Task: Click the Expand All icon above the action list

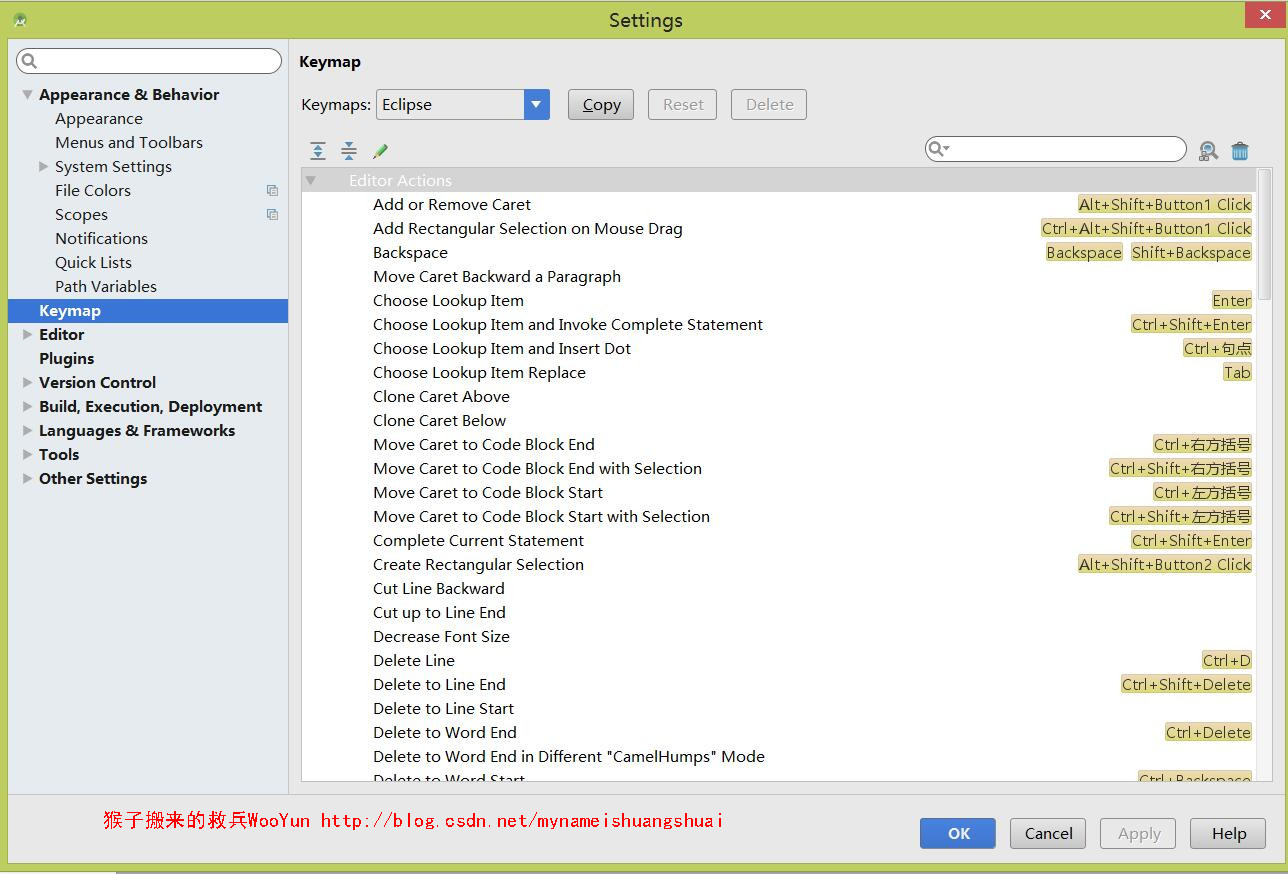Action: click(x=318, y=151)
